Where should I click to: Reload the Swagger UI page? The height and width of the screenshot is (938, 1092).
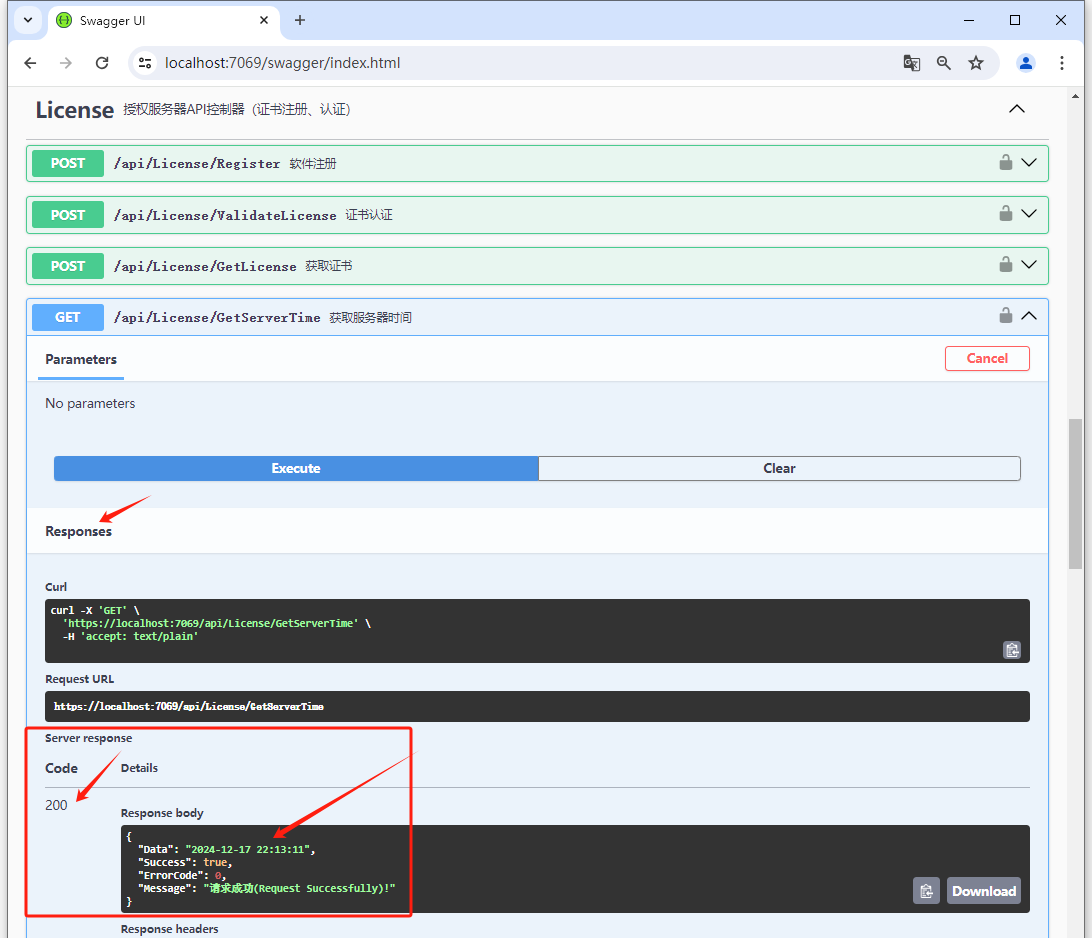click(x=102, y=63)
